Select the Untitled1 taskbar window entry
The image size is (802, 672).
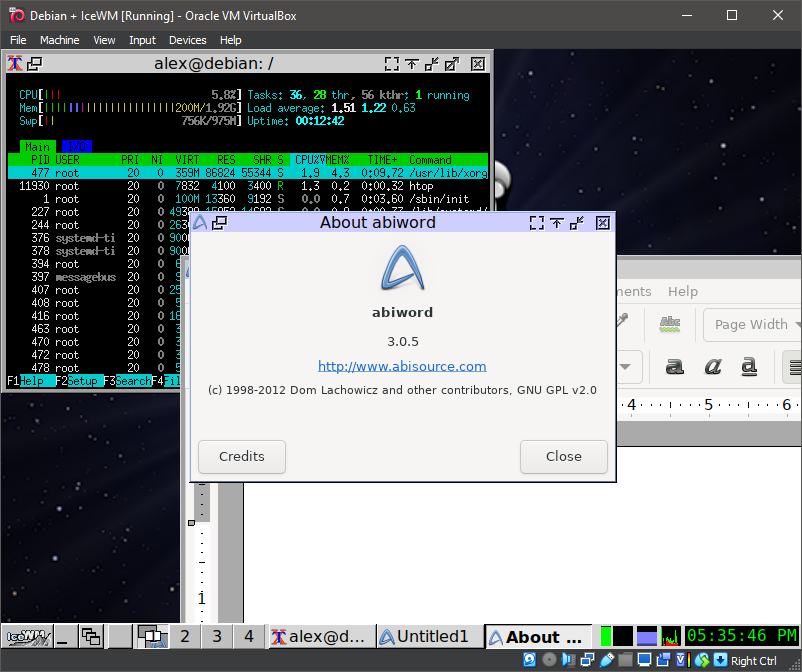[424, 636]
